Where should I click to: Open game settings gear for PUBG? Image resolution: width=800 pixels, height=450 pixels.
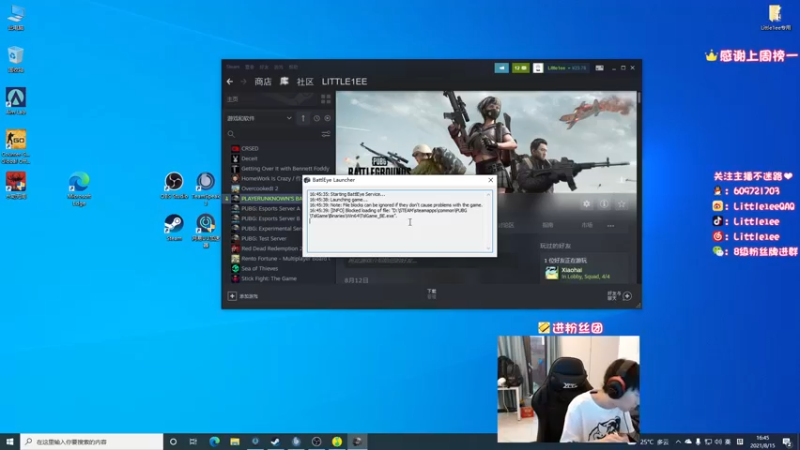pyautogui.click(x=587, y=204)
